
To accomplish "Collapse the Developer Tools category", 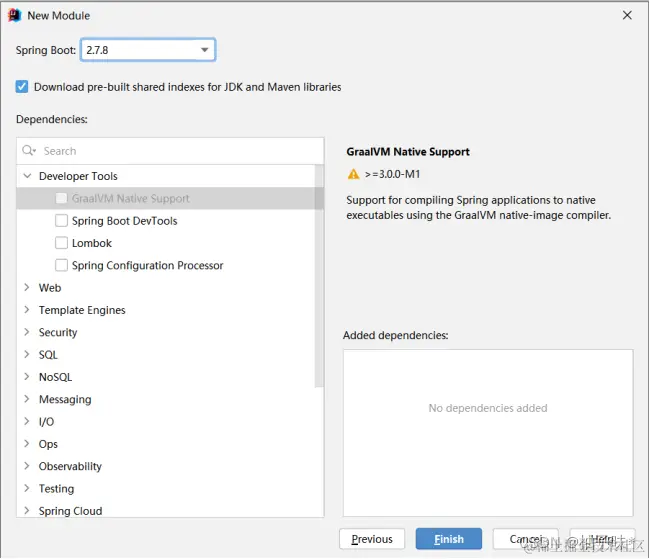I will (x=28, y=176).
